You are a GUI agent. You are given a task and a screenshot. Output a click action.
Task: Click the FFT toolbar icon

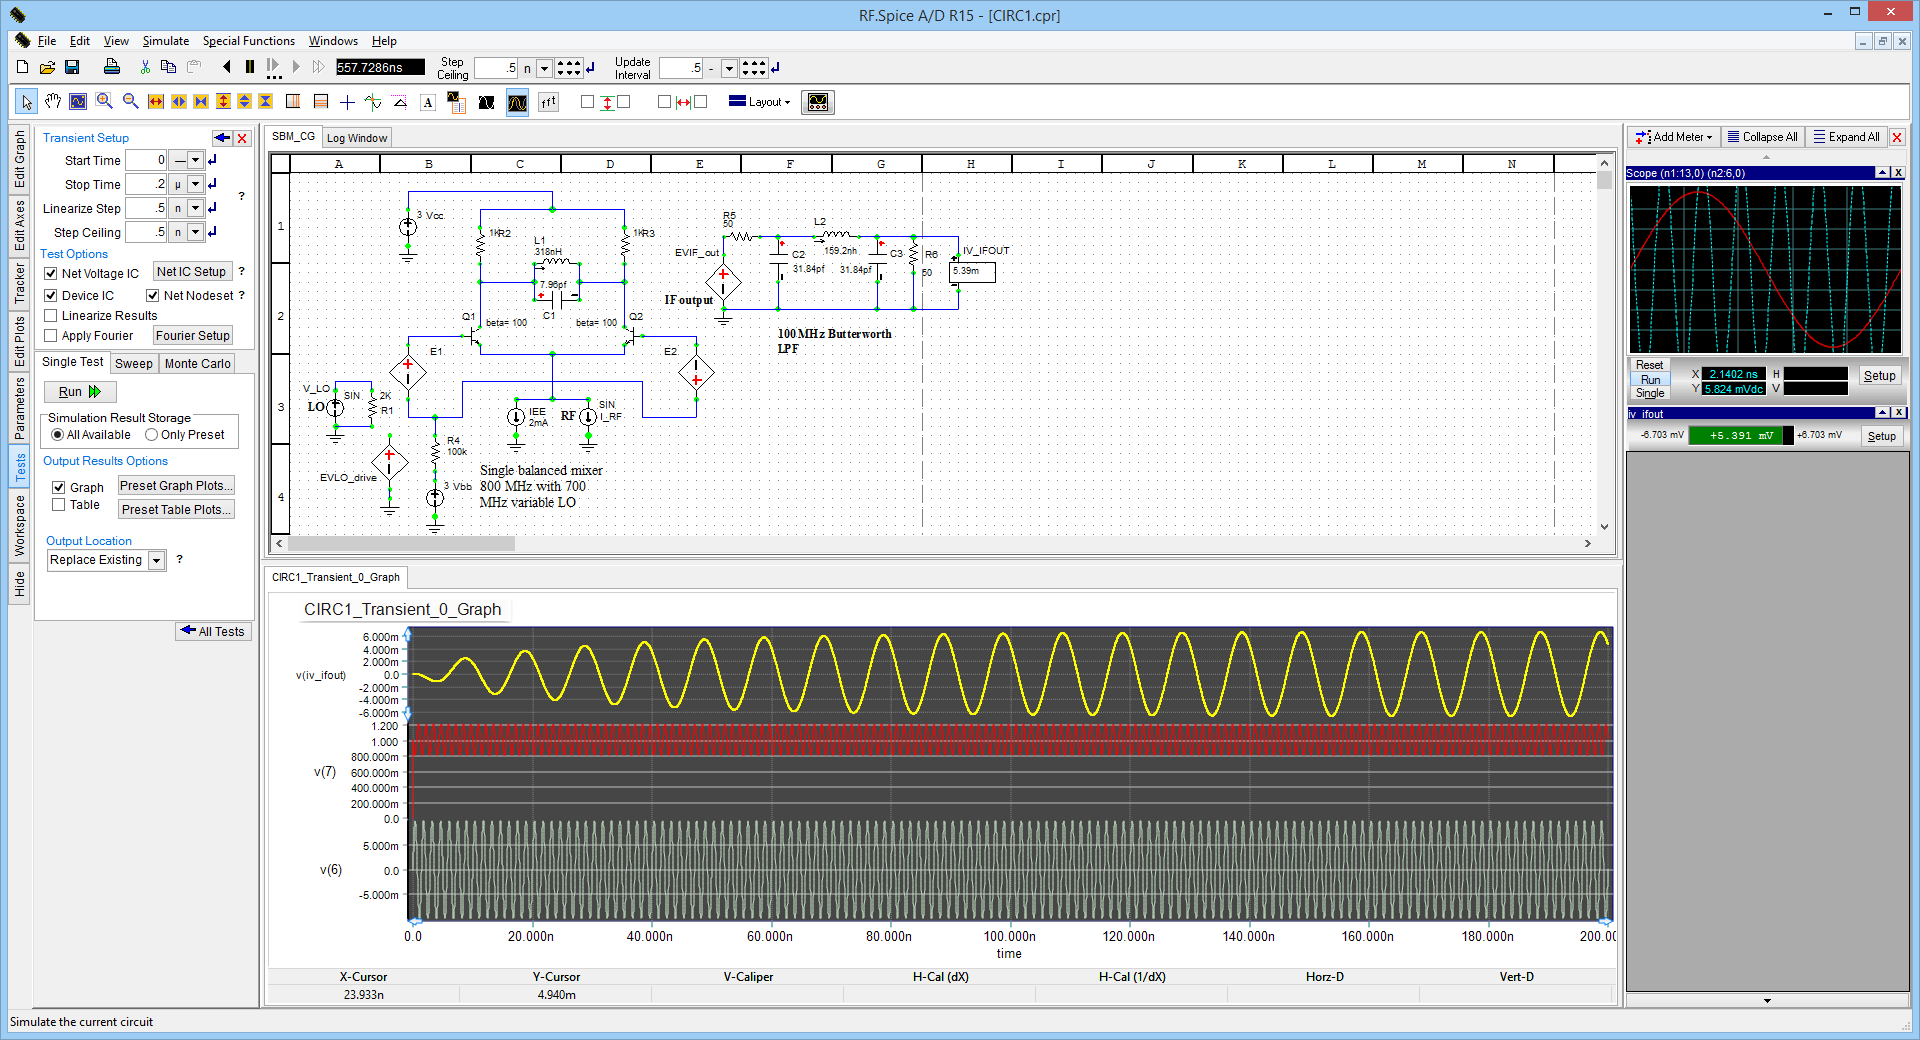pyautogui.click(x=549, y=102)
